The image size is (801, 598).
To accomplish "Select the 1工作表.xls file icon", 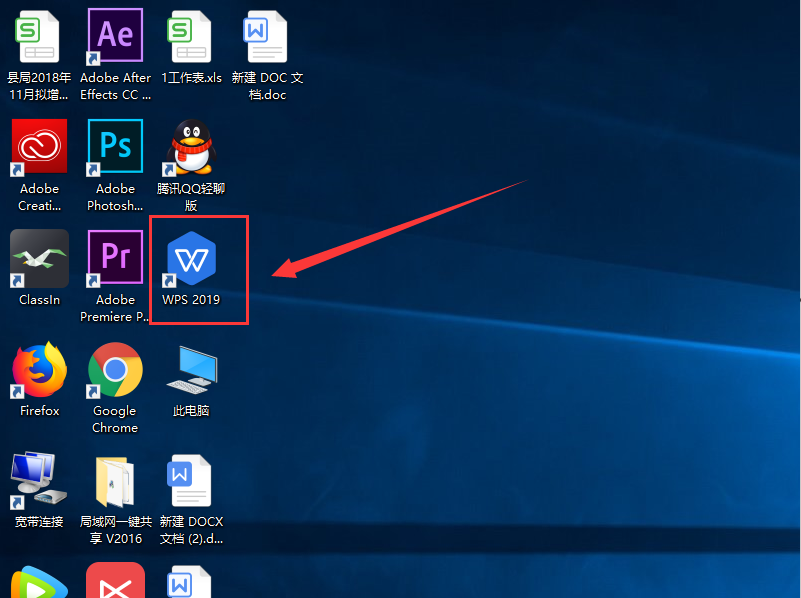I will (190, 37).
